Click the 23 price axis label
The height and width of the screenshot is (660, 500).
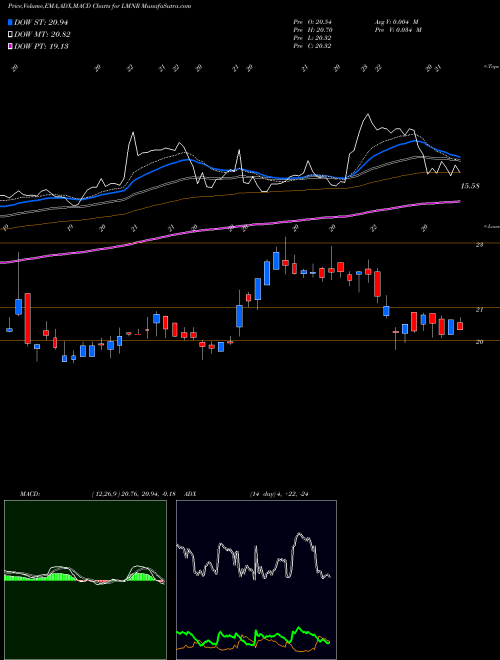[x=479, y=245]
